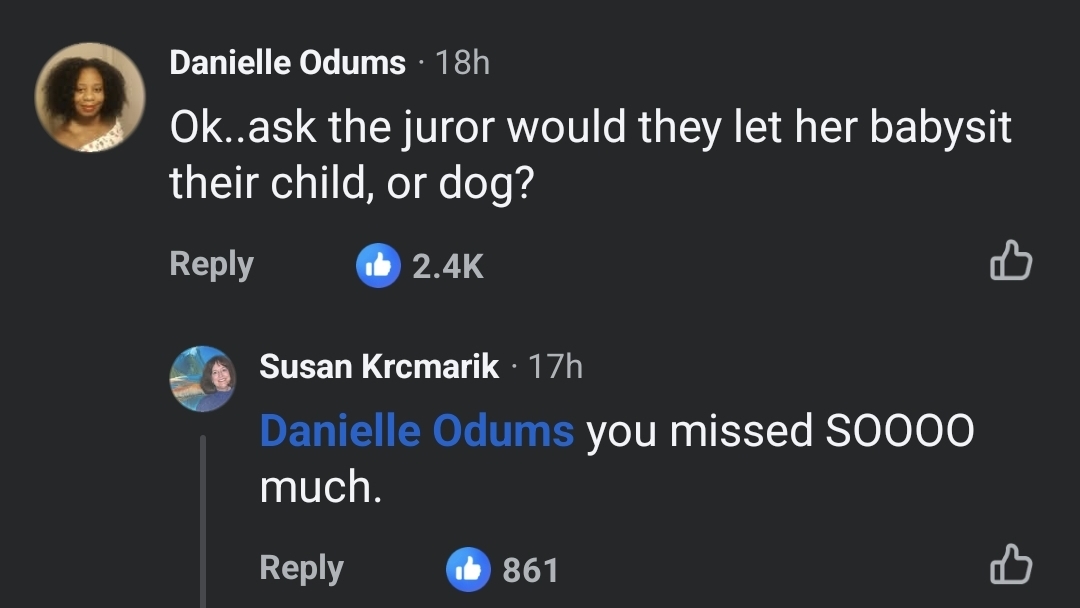Open Danielle Odums' profile picture
This screenshot has width=1080, height=608.
[90, 97]
